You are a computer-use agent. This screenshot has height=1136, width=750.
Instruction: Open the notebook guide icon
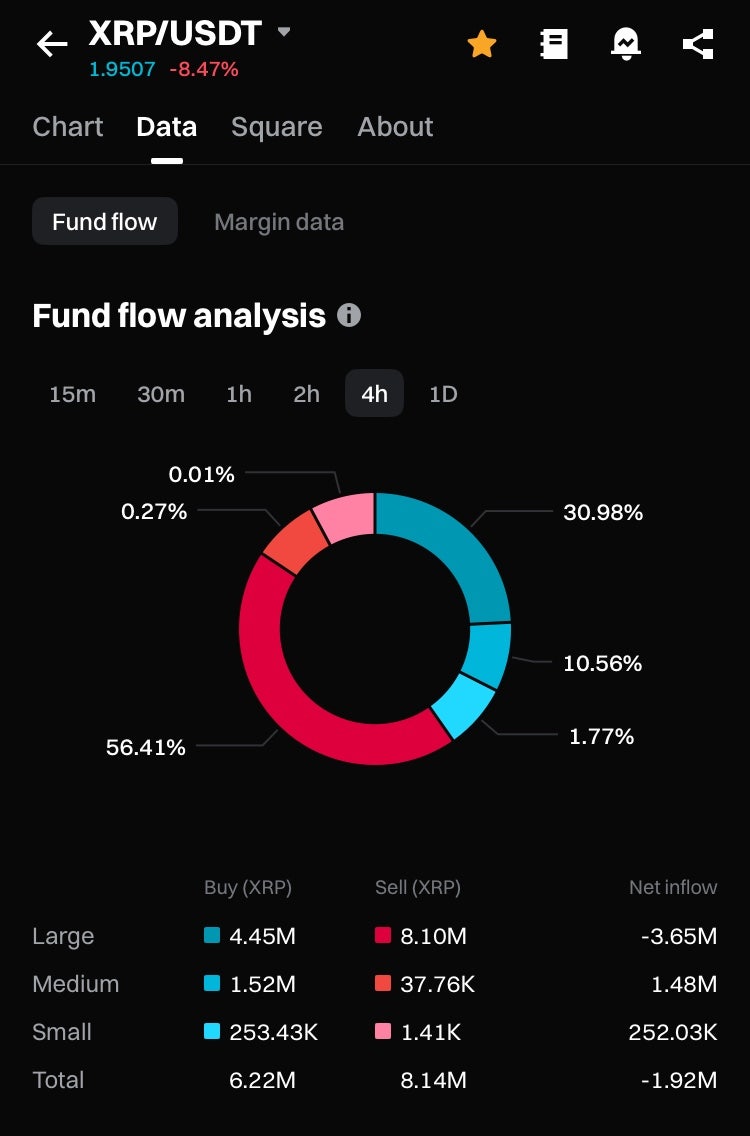554,44
